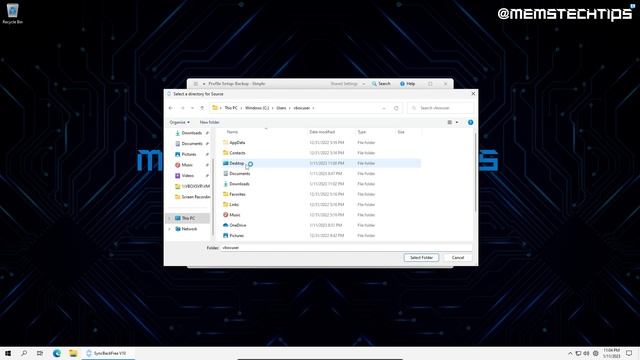Click Help in the Profile Setup window
The width and height of the screenshot is (640, 360).
[x=407, y=84]
